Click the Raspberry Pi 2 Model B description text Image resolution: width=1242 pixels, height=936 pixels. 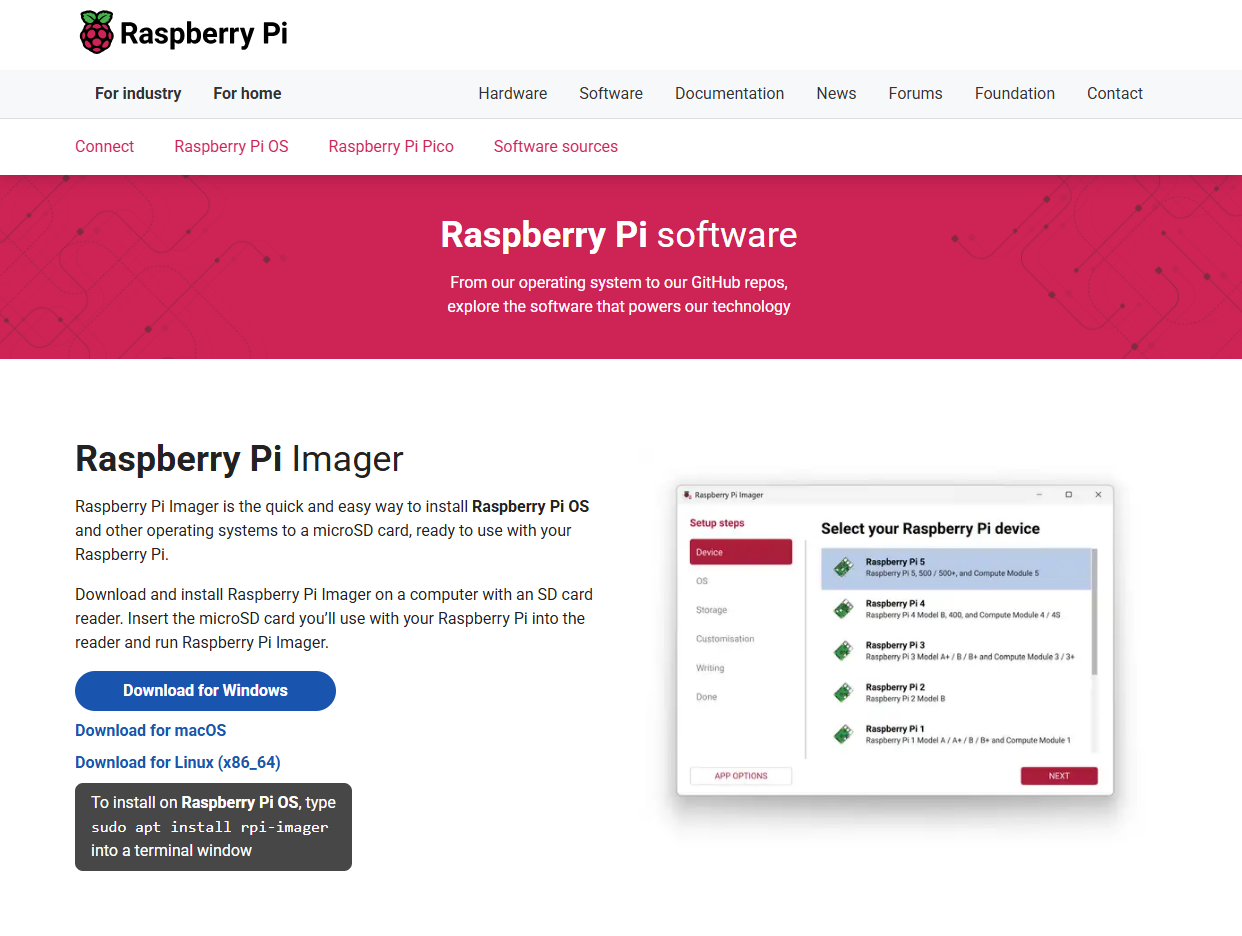tap(905, 699)
